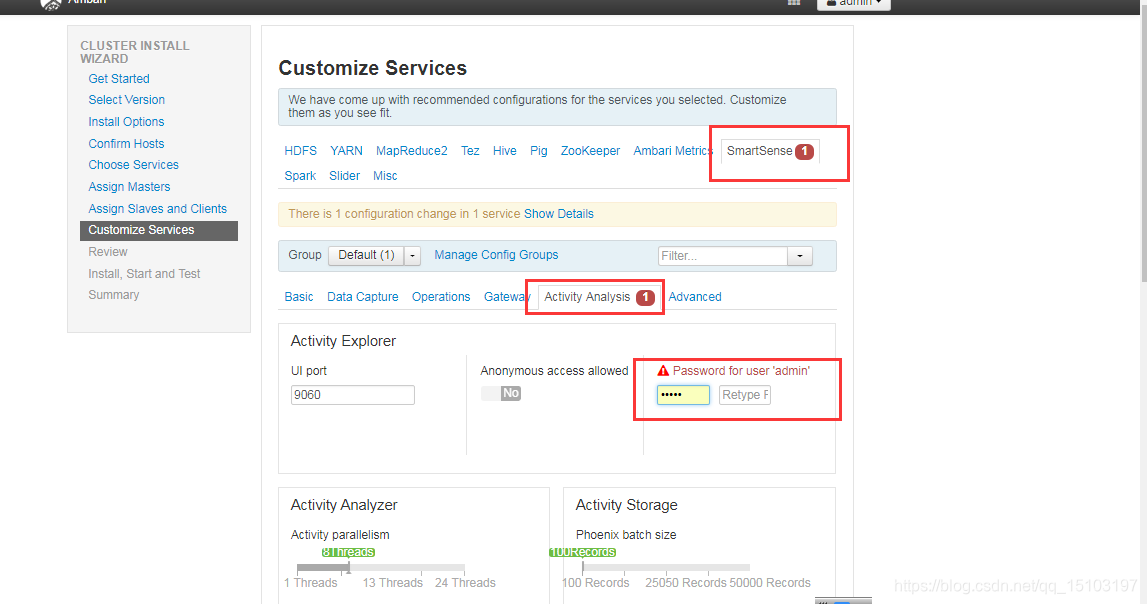Go to Select Version wizard step
This screenshot has width=1147, height=604.
tap(127, 99)
